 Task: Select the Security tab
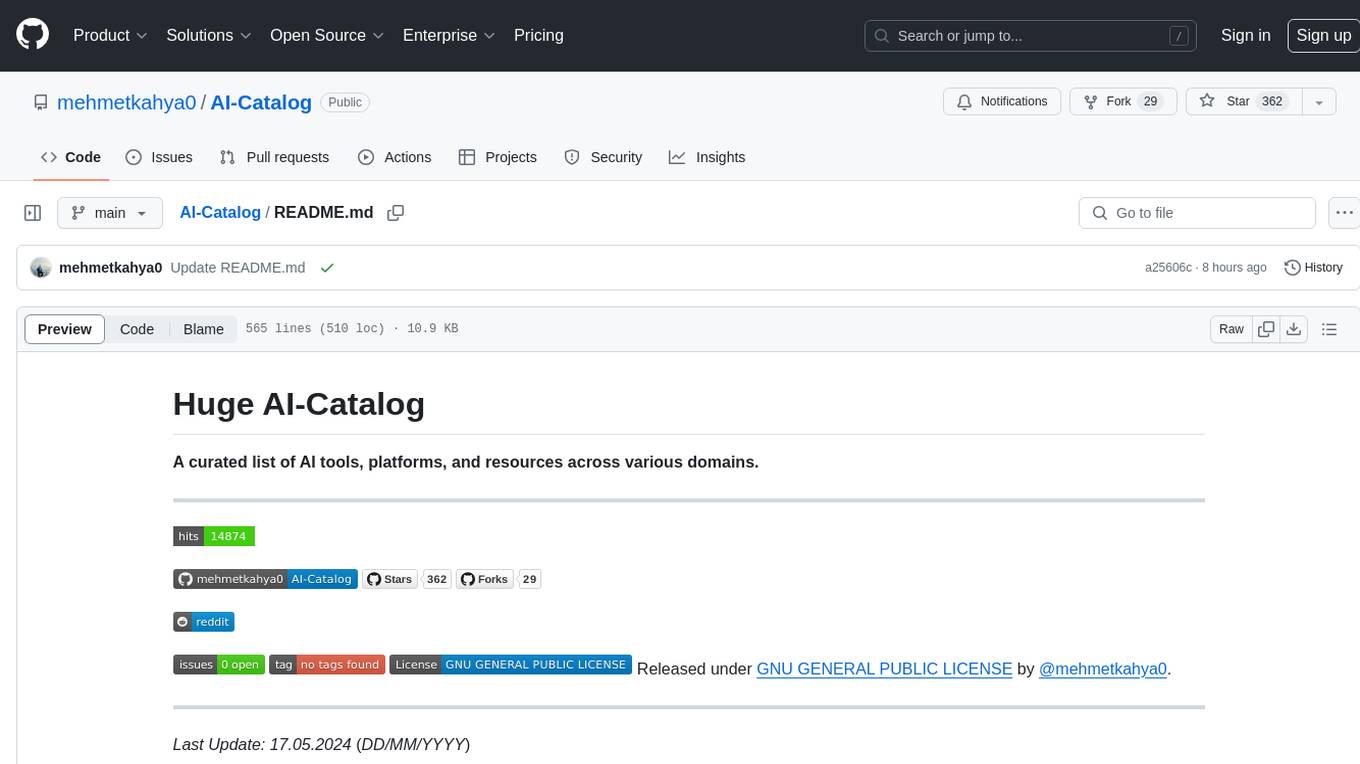pyautogui.click(x=603, y=157)
